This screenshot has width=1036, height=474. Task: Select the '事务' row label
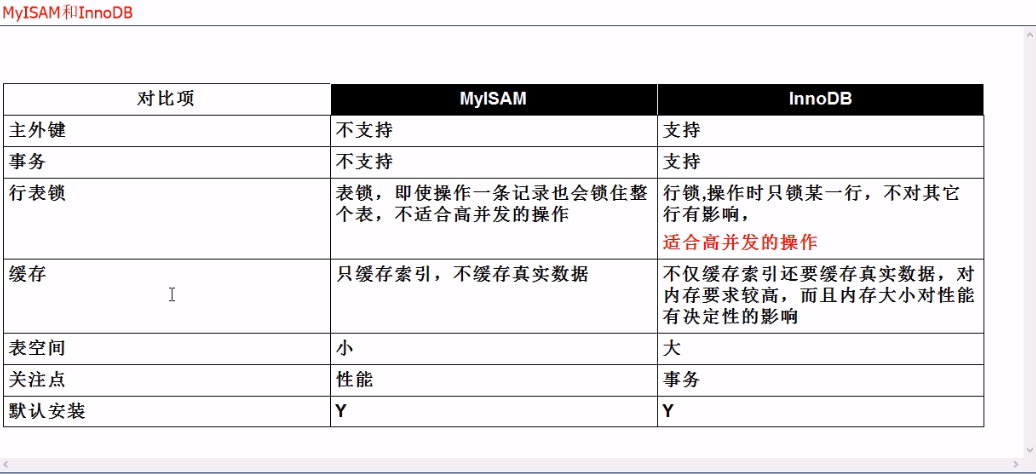tap(27, 161)
